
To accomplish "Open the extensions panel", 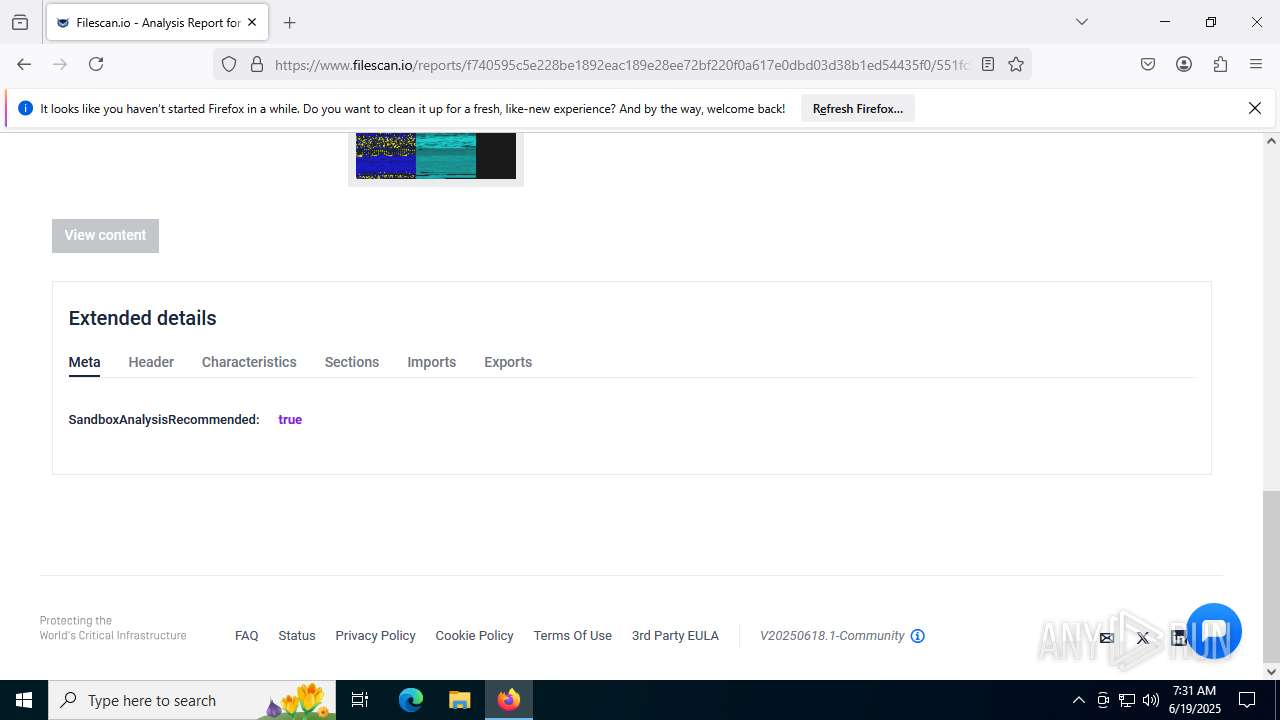I will (x=1220, y=64).
